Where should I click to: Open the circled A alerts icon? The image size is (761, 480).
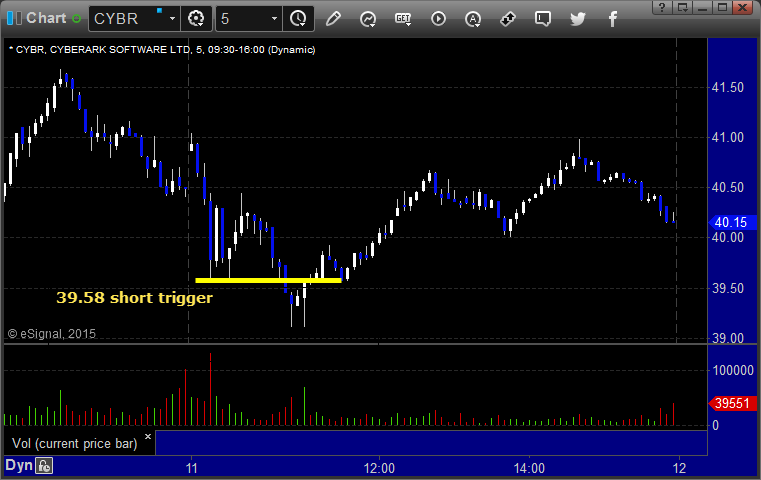[x=473, y=19]
